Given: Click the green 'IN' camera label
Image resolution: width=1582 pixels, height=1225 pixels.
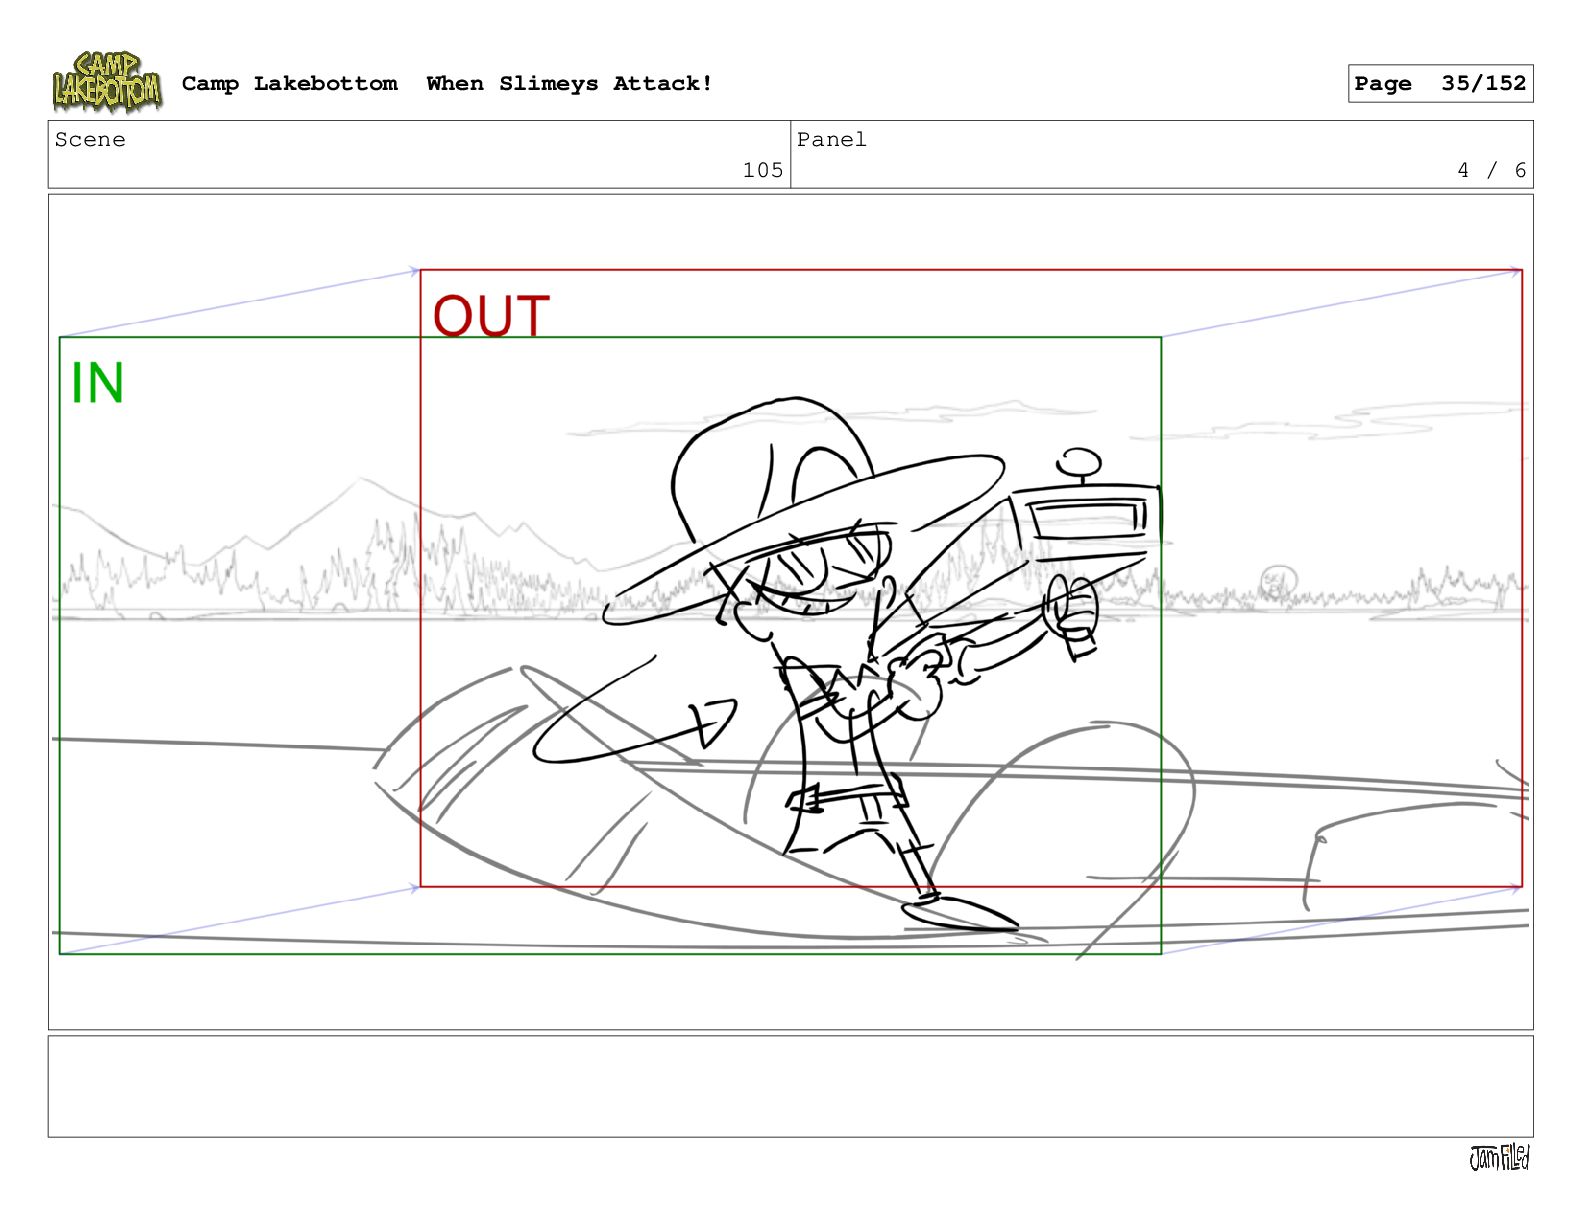Looking at the screenshot, I should (x=97, y=383).
